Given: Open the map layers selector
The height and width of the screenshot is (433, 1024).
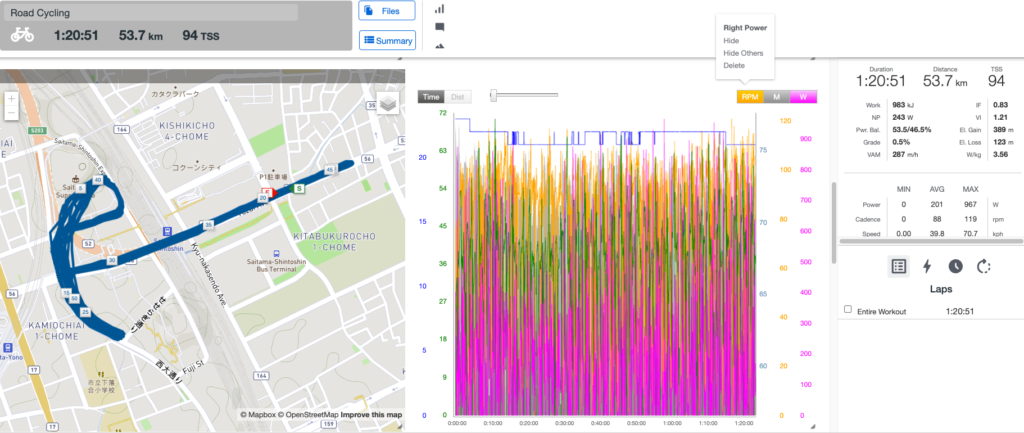Looking at the screenshot, I should point(387,104).
